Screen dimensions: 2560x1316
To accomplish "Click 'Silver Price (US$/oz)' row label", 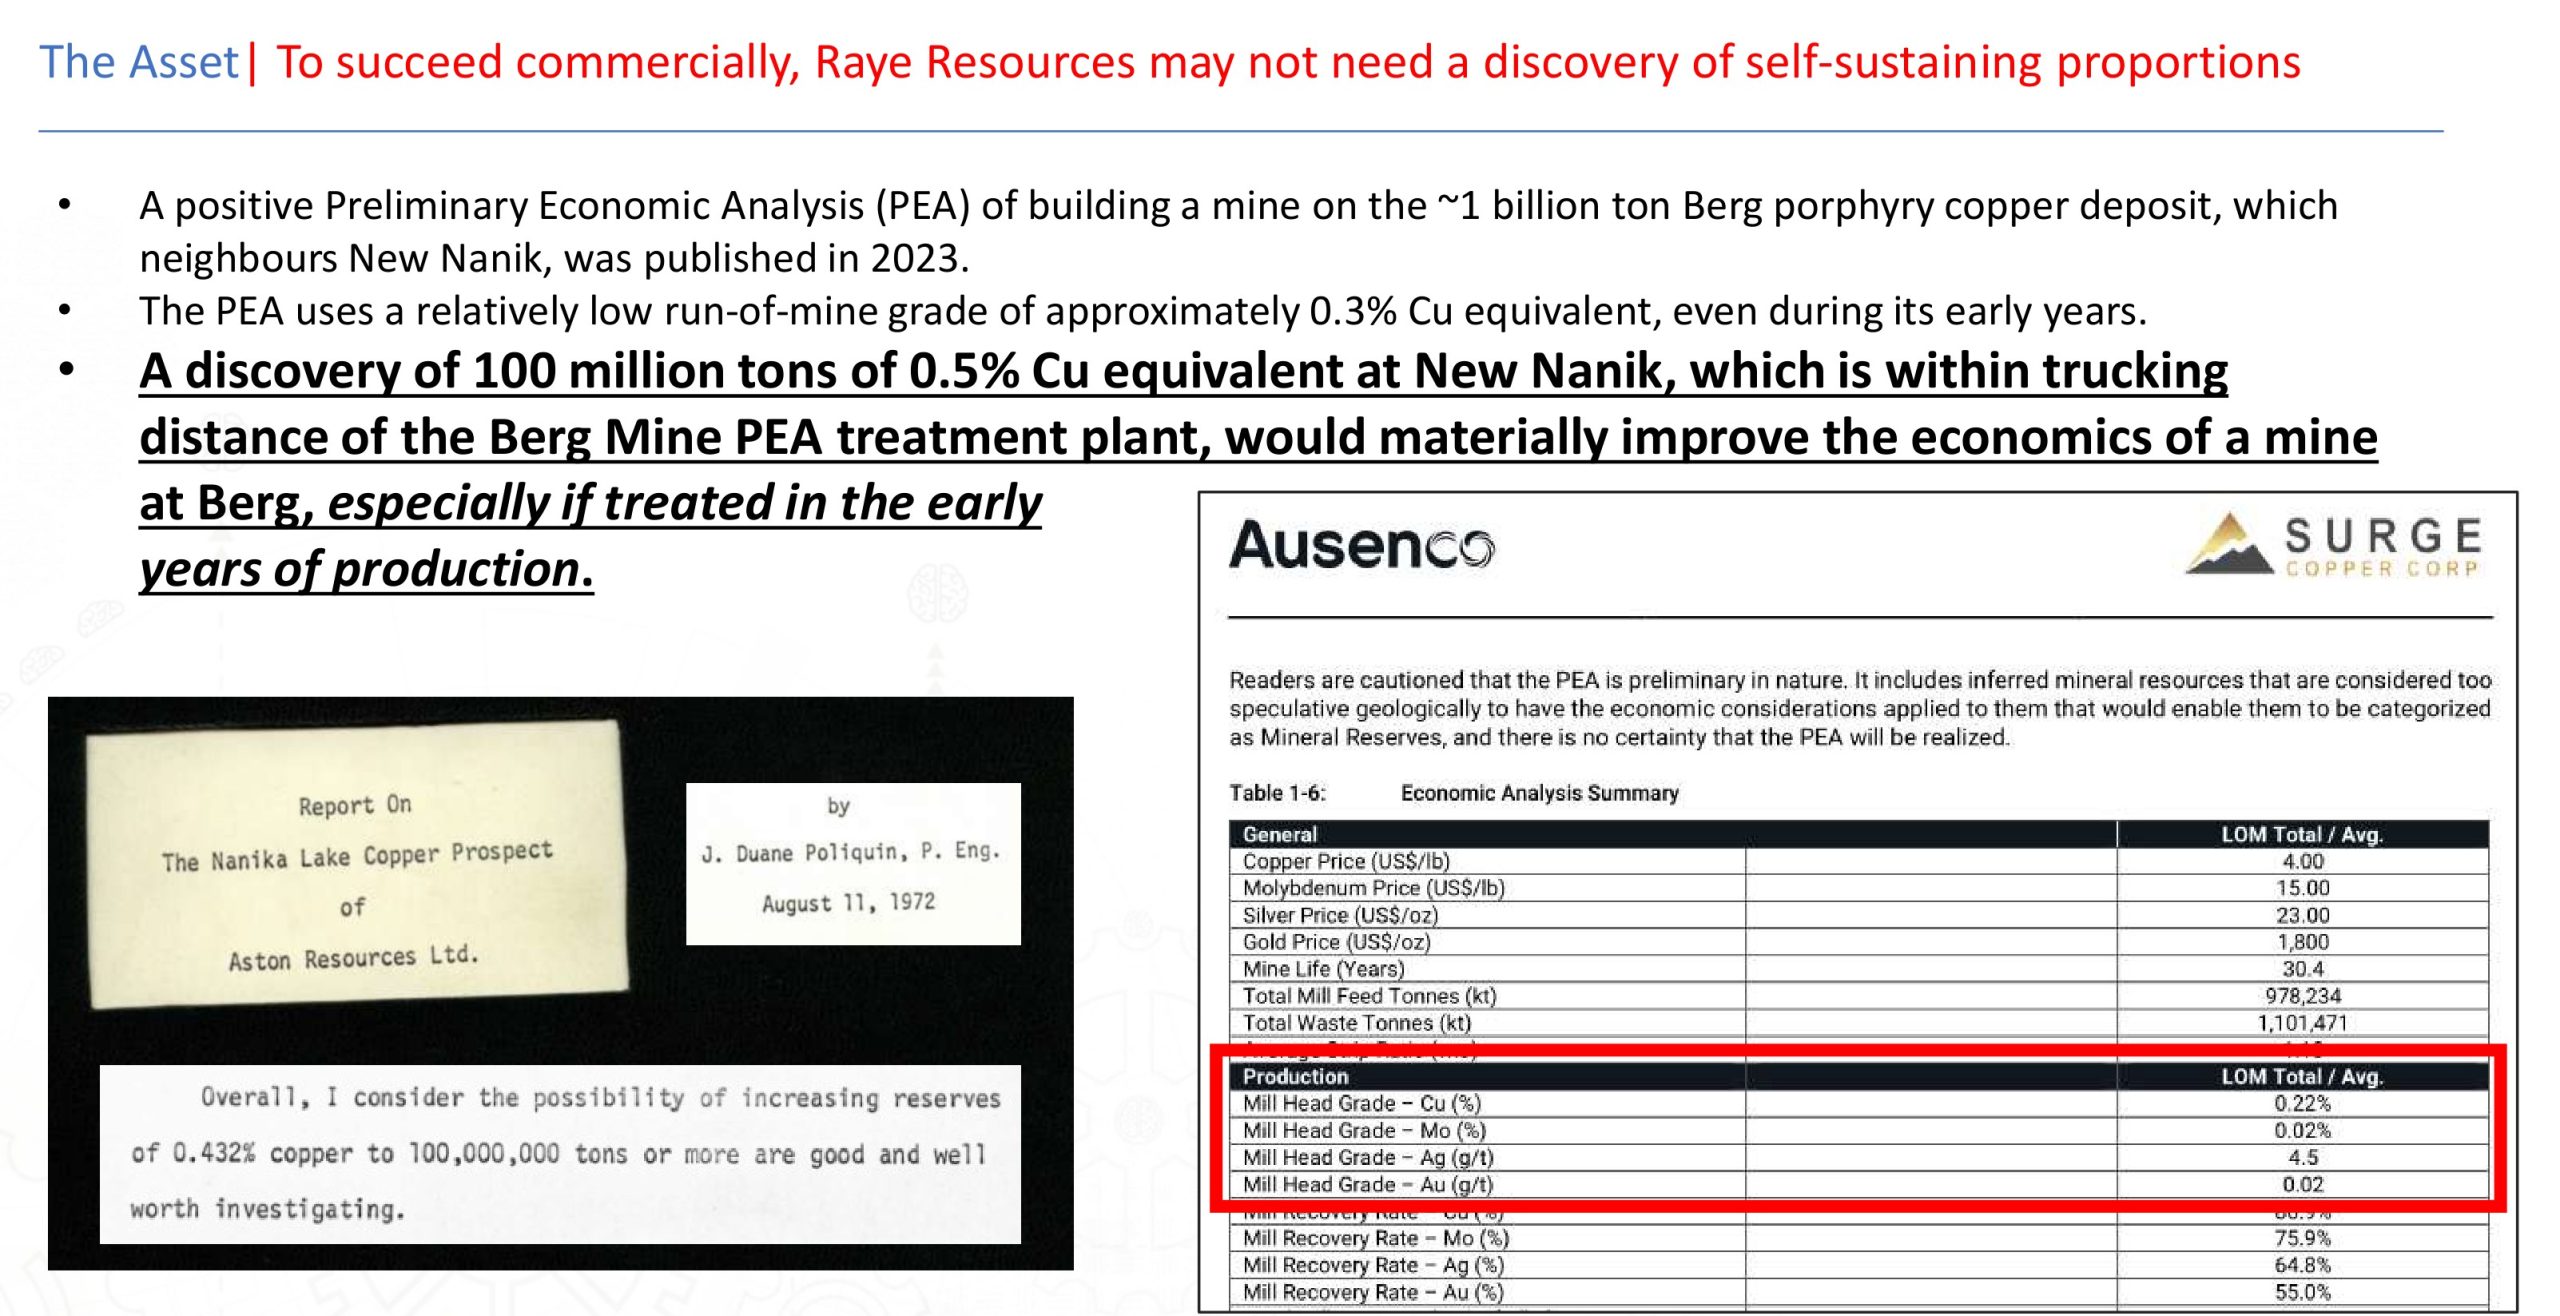I will tap(1340, 915).
